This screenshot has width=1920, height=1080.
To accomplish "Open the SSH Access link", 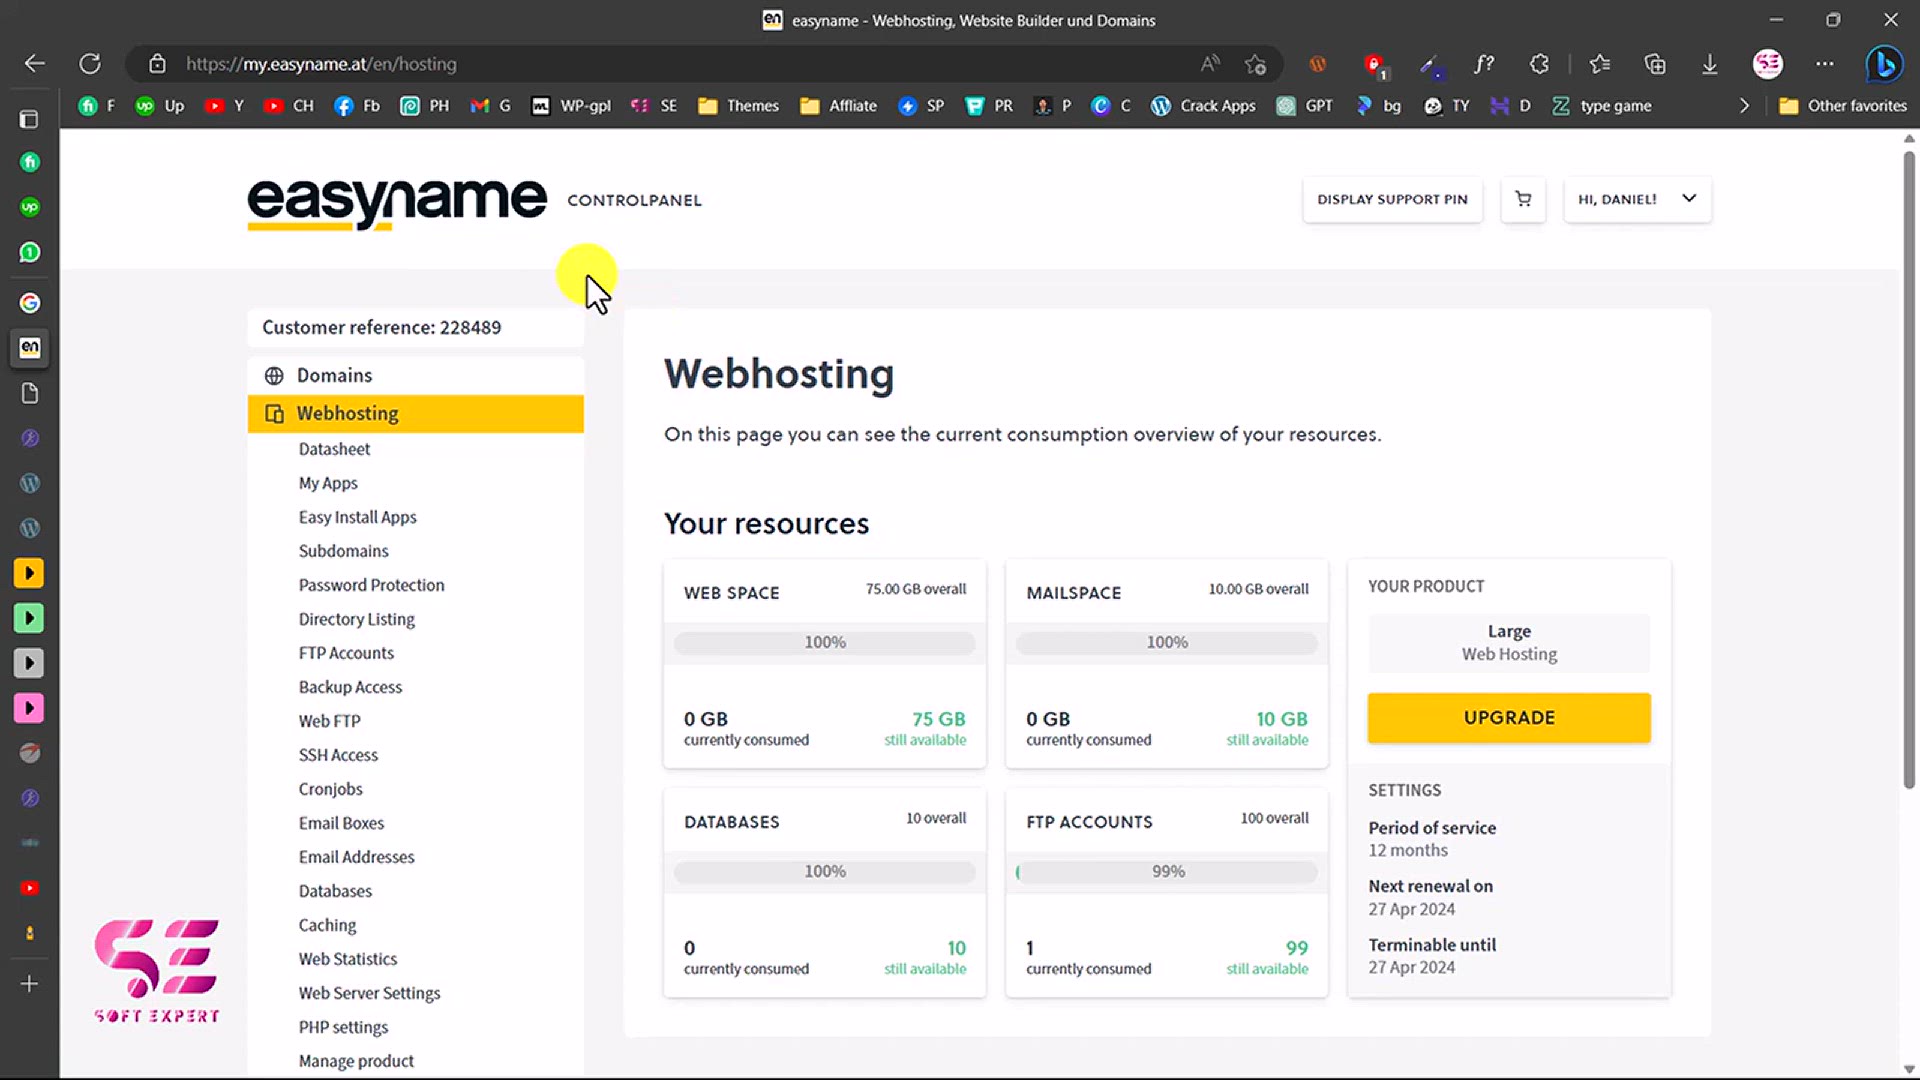I will coord(338,756).
